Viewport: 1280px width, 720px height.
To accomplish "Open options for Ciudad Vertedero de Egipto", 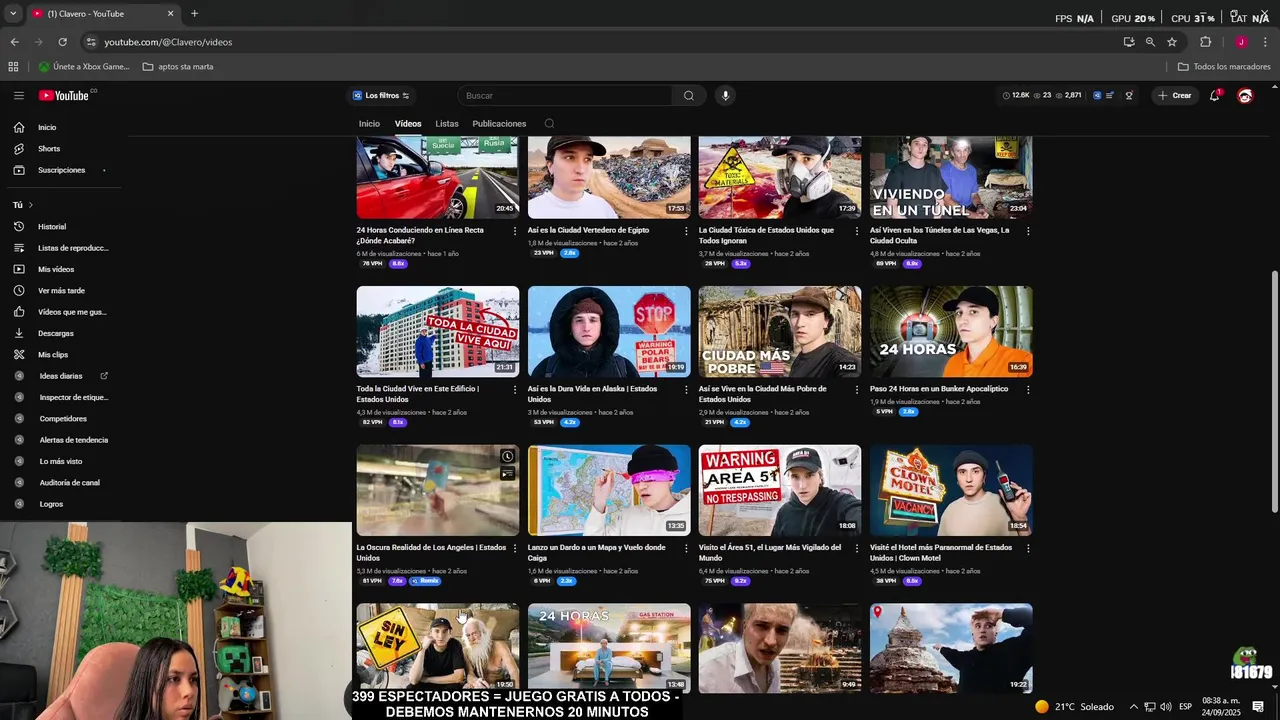I will pos(686,231).
